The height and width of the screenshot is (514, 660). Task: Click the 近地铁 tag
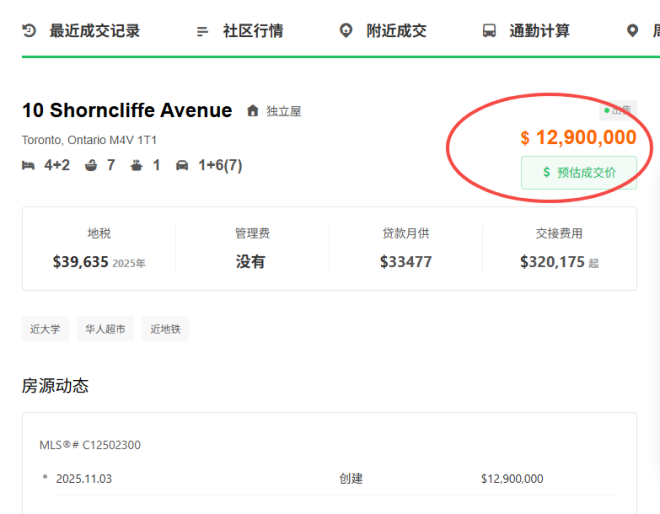pos(165,329)
